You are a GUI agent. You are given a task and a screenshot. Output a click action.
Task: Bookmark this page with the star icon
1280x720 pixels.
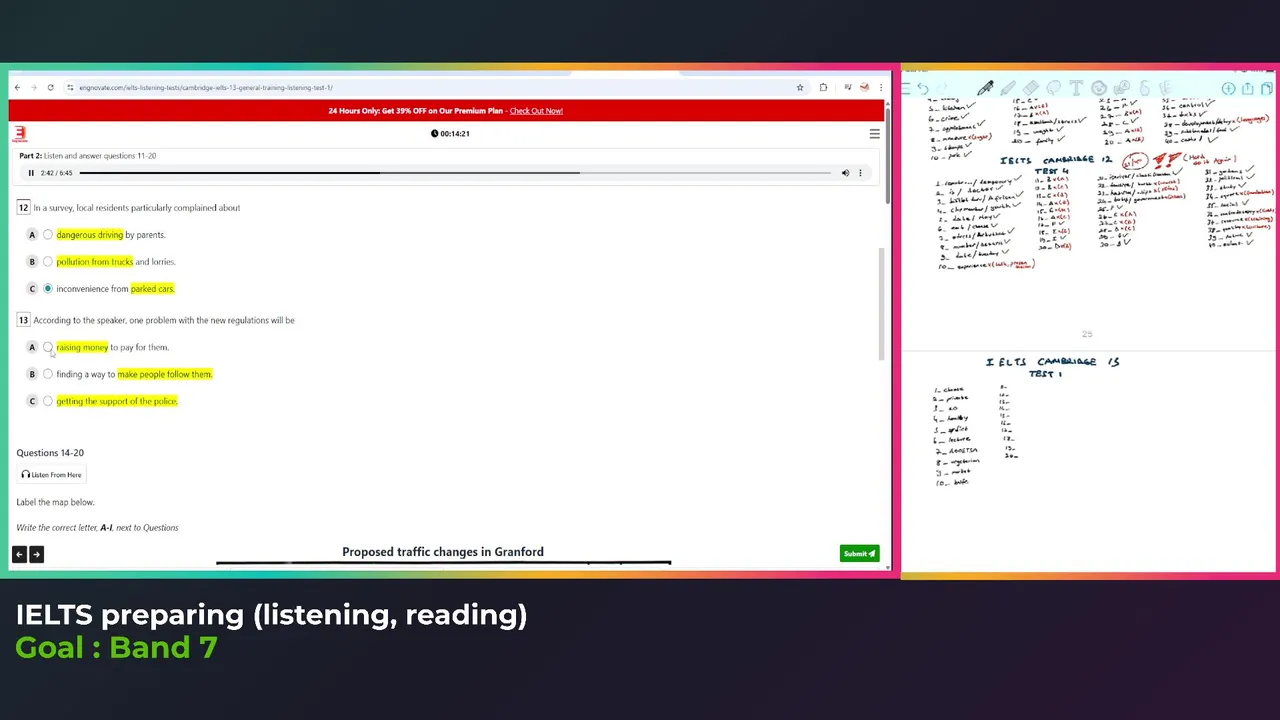(x=800, y=87)
